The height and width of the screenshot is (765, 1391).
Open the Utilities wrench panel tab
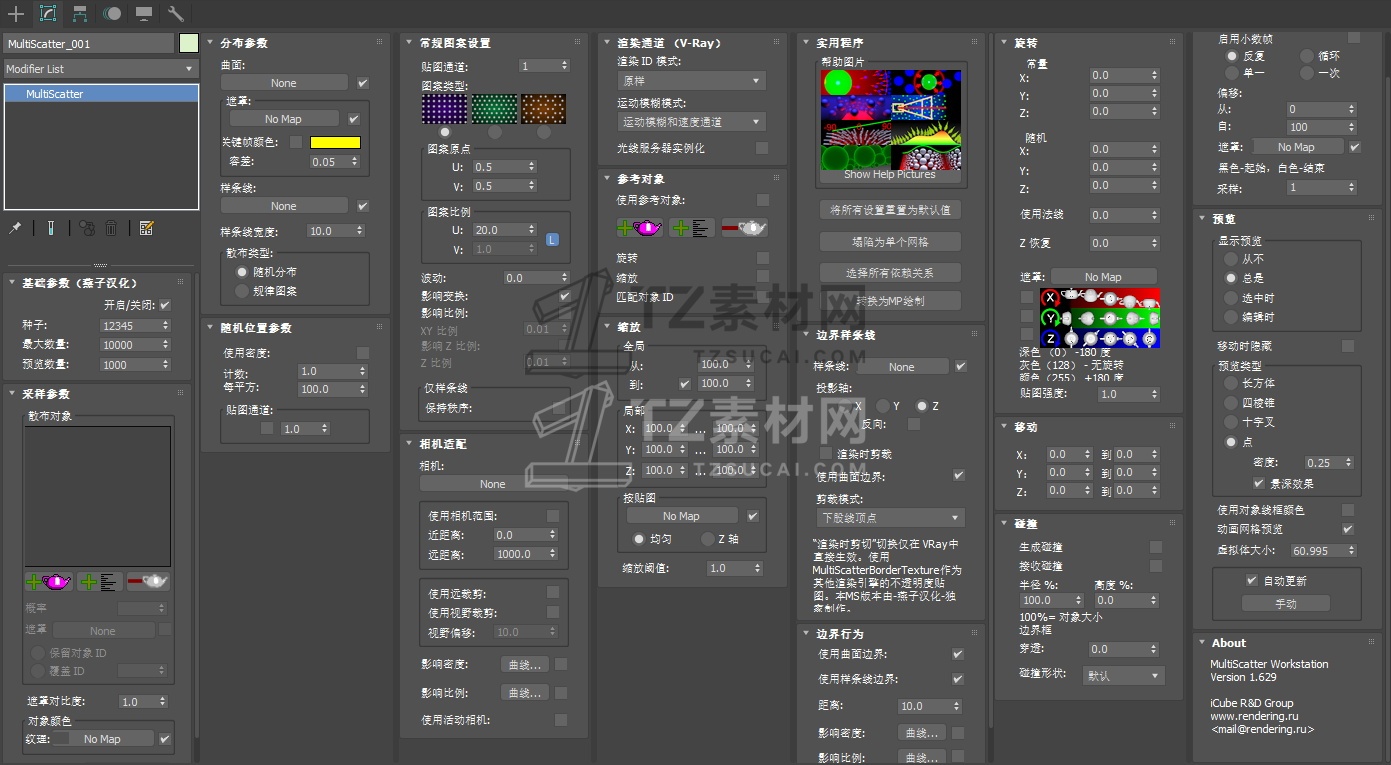tap(176, 14)
